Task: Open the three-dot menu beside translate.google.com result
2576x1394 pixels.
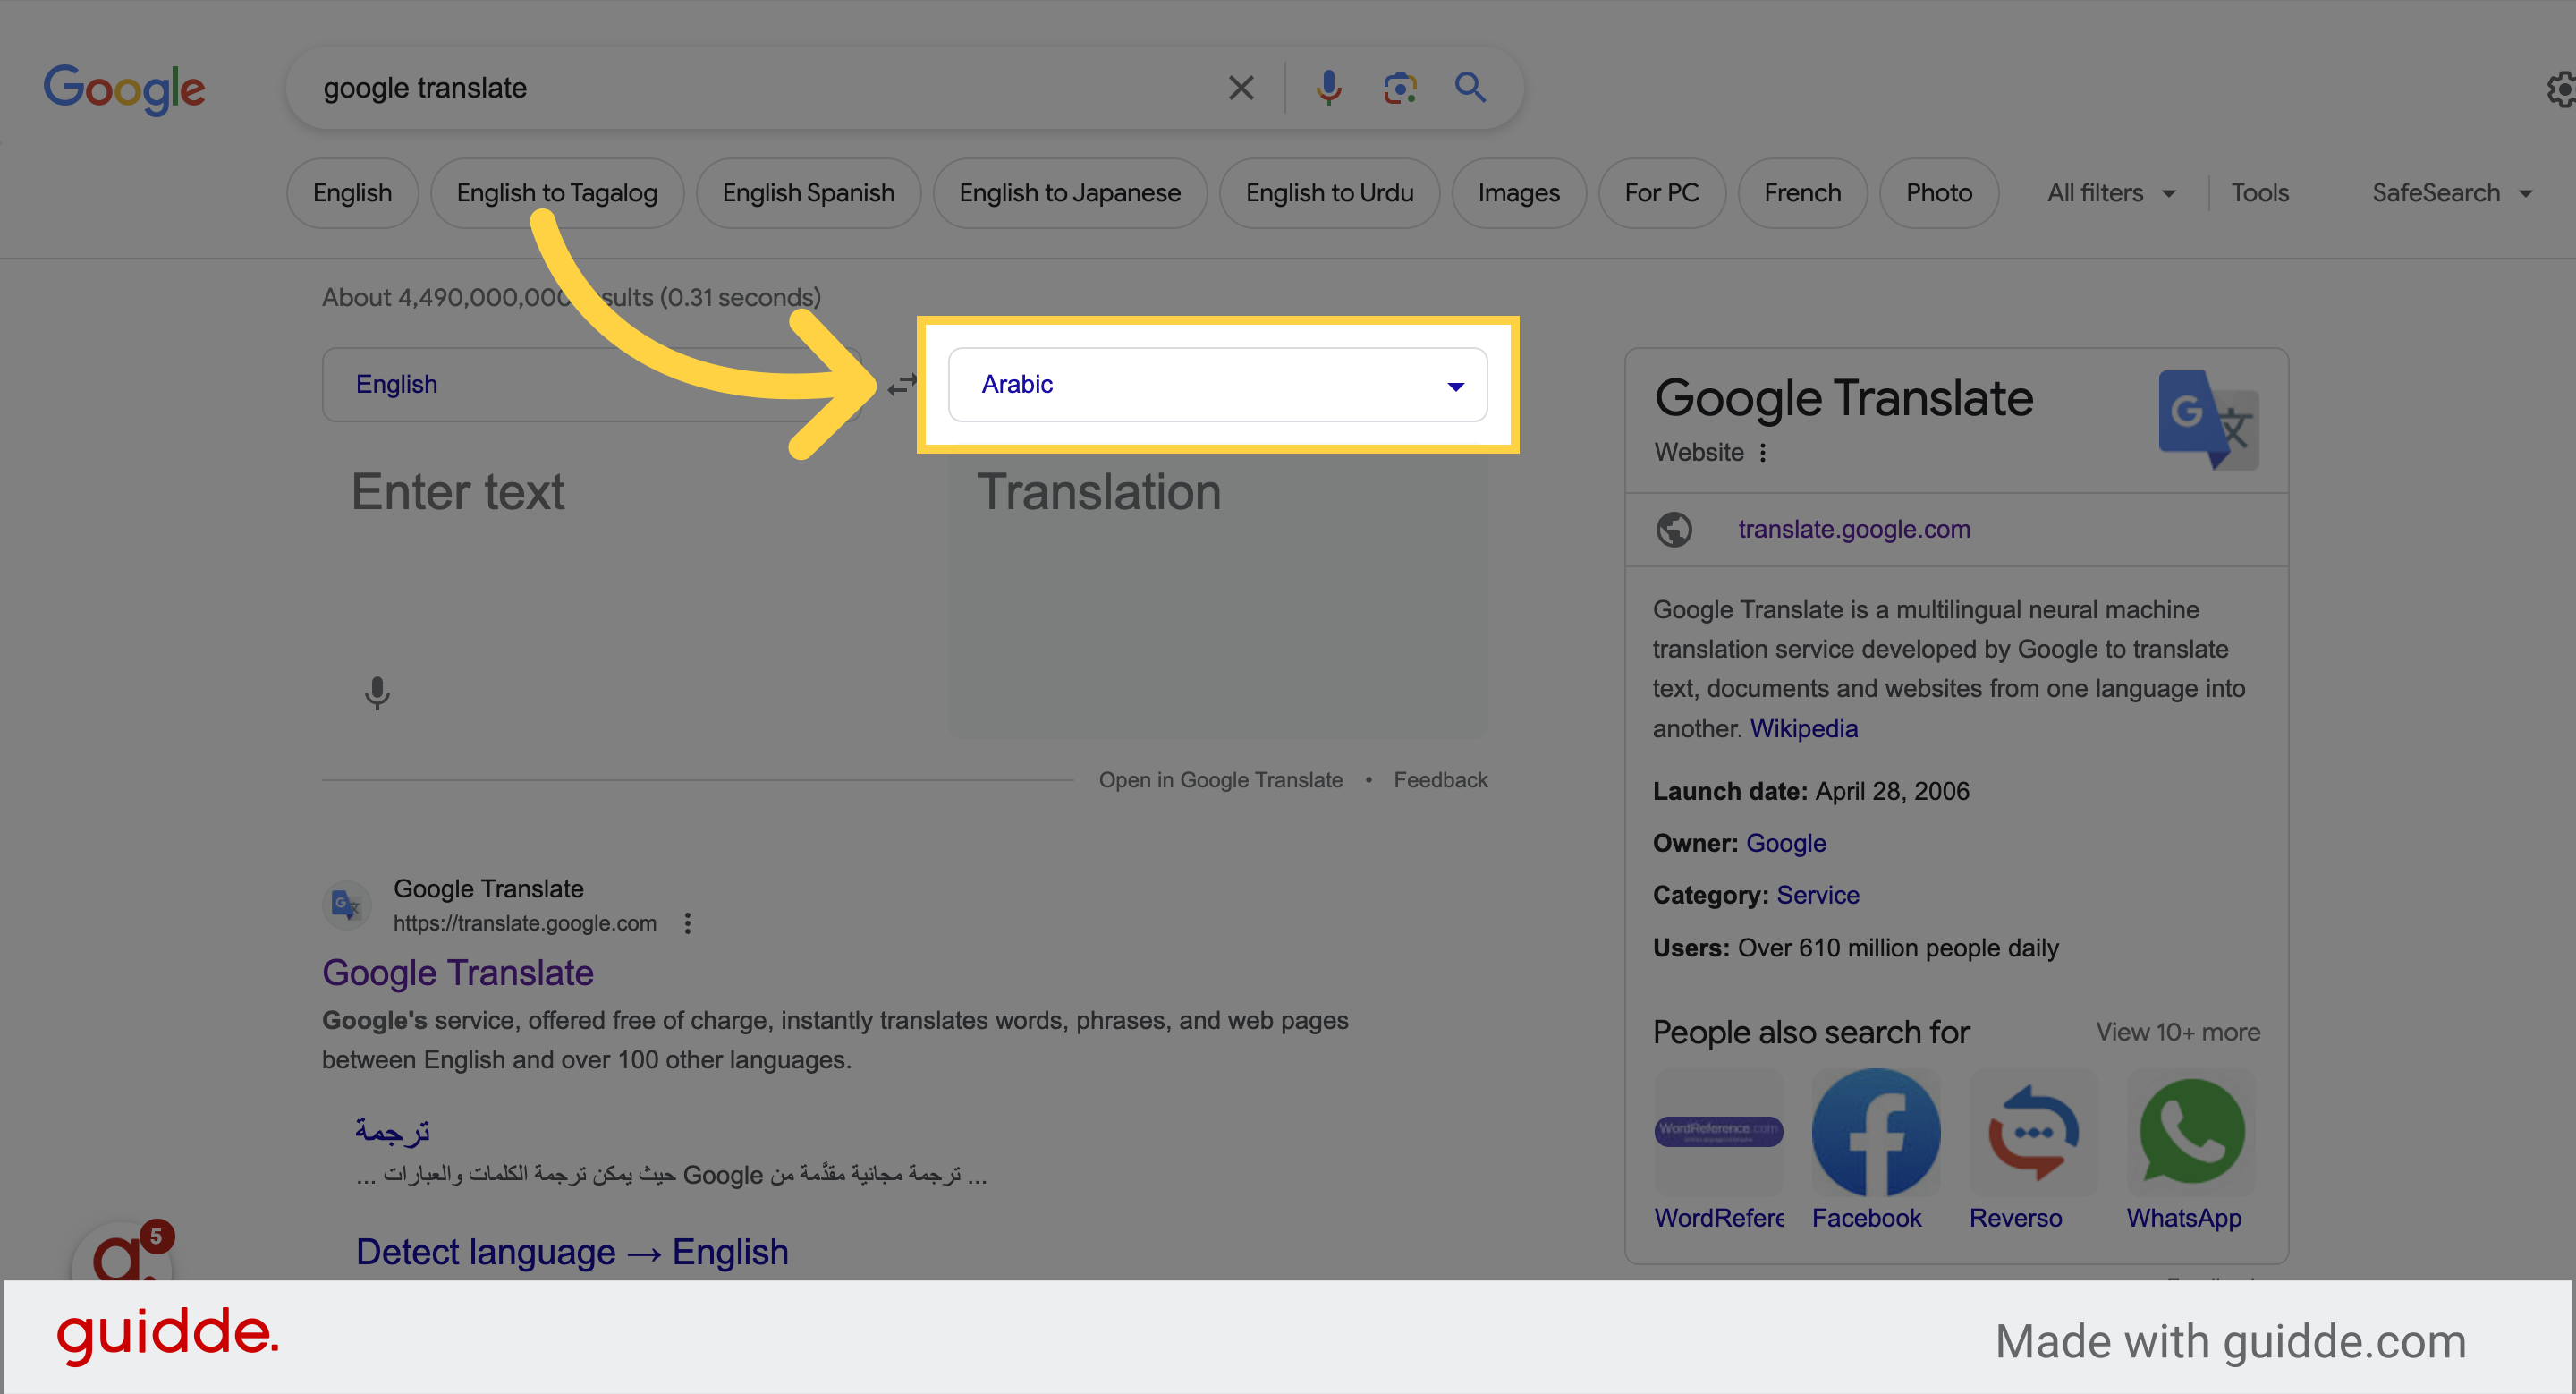Action: [688, 923]
